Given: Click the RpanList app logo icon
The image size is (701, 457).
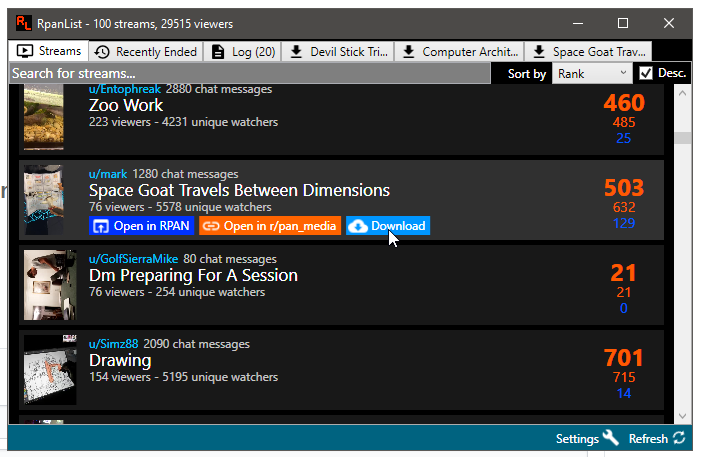Looking at the screenshot, I should [x=23, y=23].
